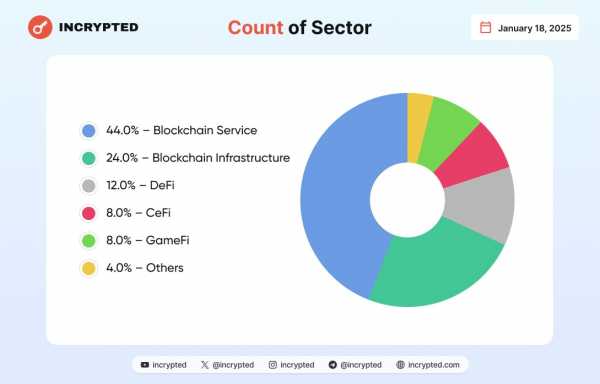
Task: Click the YouTube icon in the footer
Action: 145,365
